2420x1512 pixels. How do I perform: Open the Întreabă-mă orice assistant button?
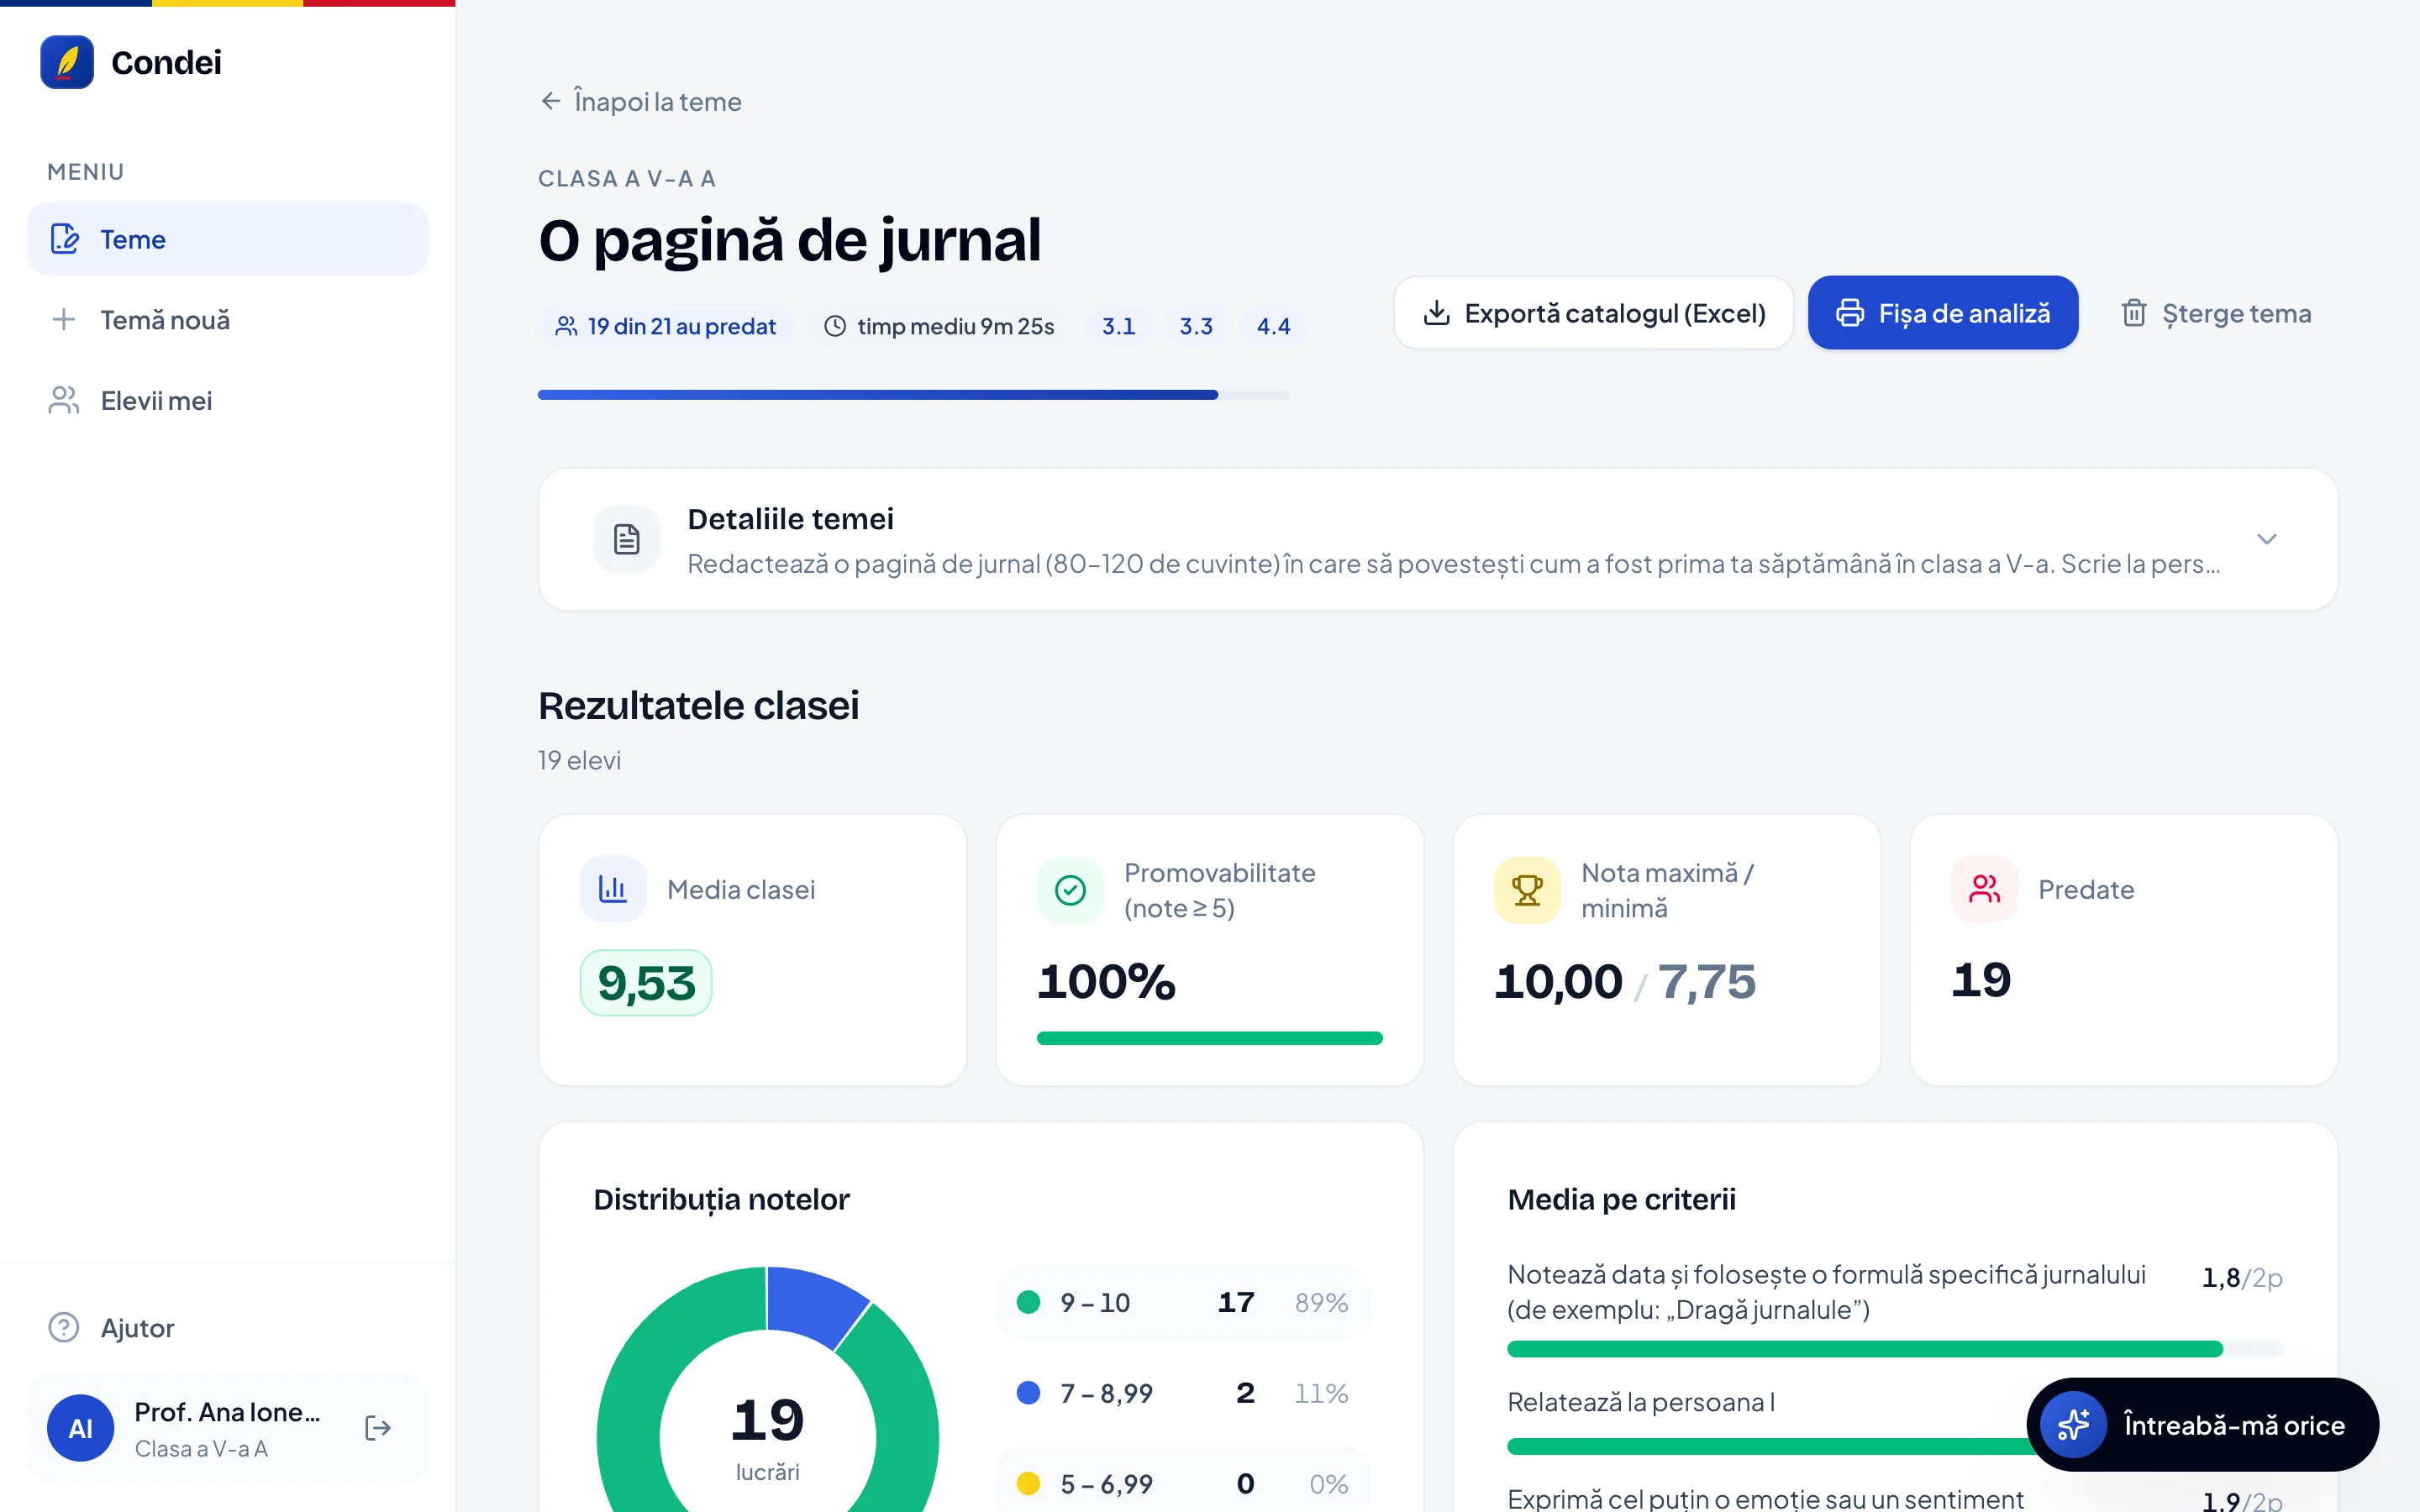click(2202, 1424)
